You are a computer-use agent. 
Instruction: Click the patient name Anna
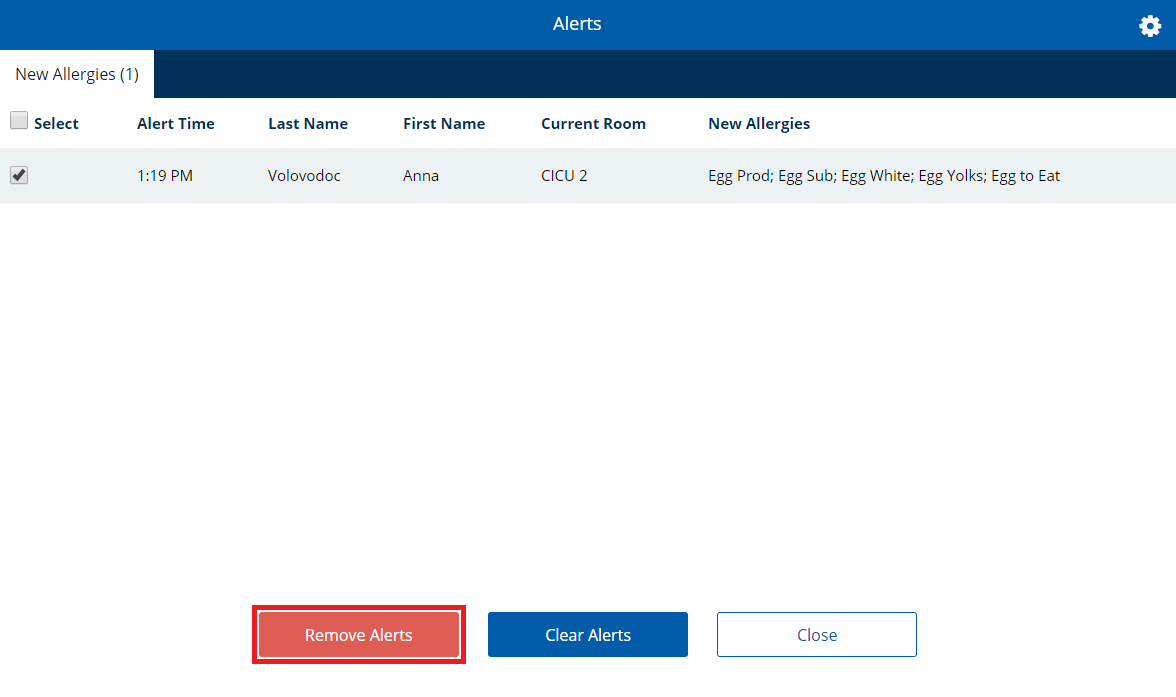pos(420,174)
